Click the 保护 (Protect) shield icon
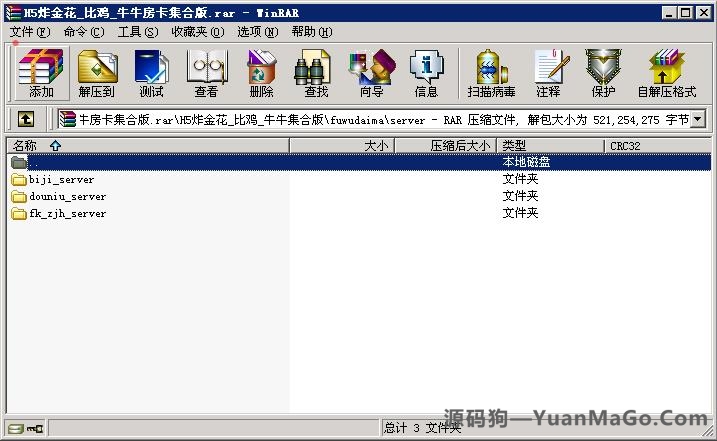This screenshot has height=441, width=717. click(603, 73)
